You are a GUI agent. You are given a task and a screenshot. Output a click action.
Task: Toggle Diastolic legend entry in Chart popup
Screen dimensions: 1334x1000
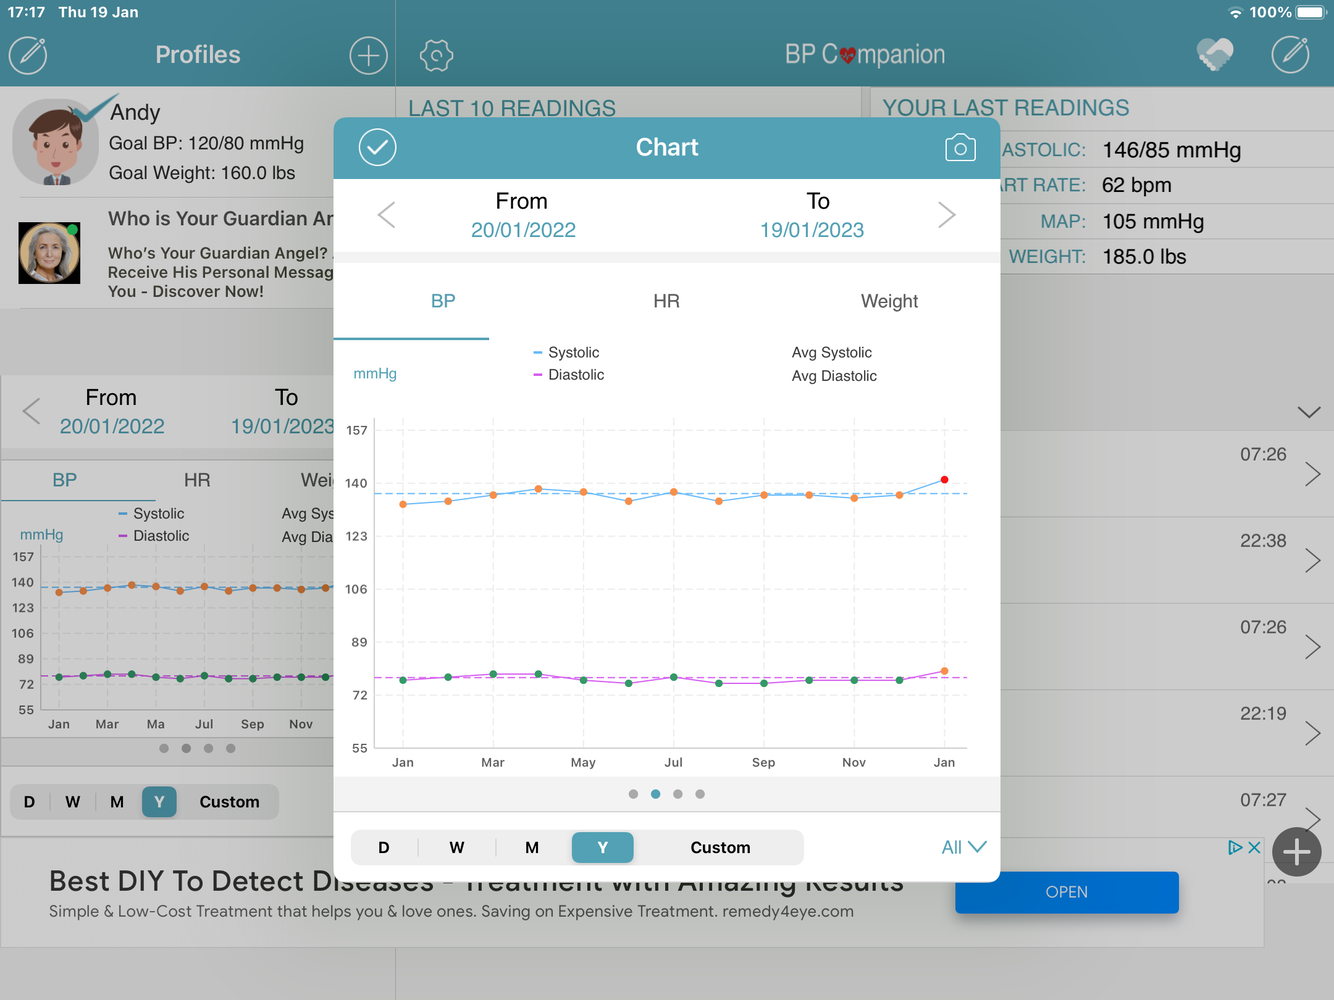point(568,375)
